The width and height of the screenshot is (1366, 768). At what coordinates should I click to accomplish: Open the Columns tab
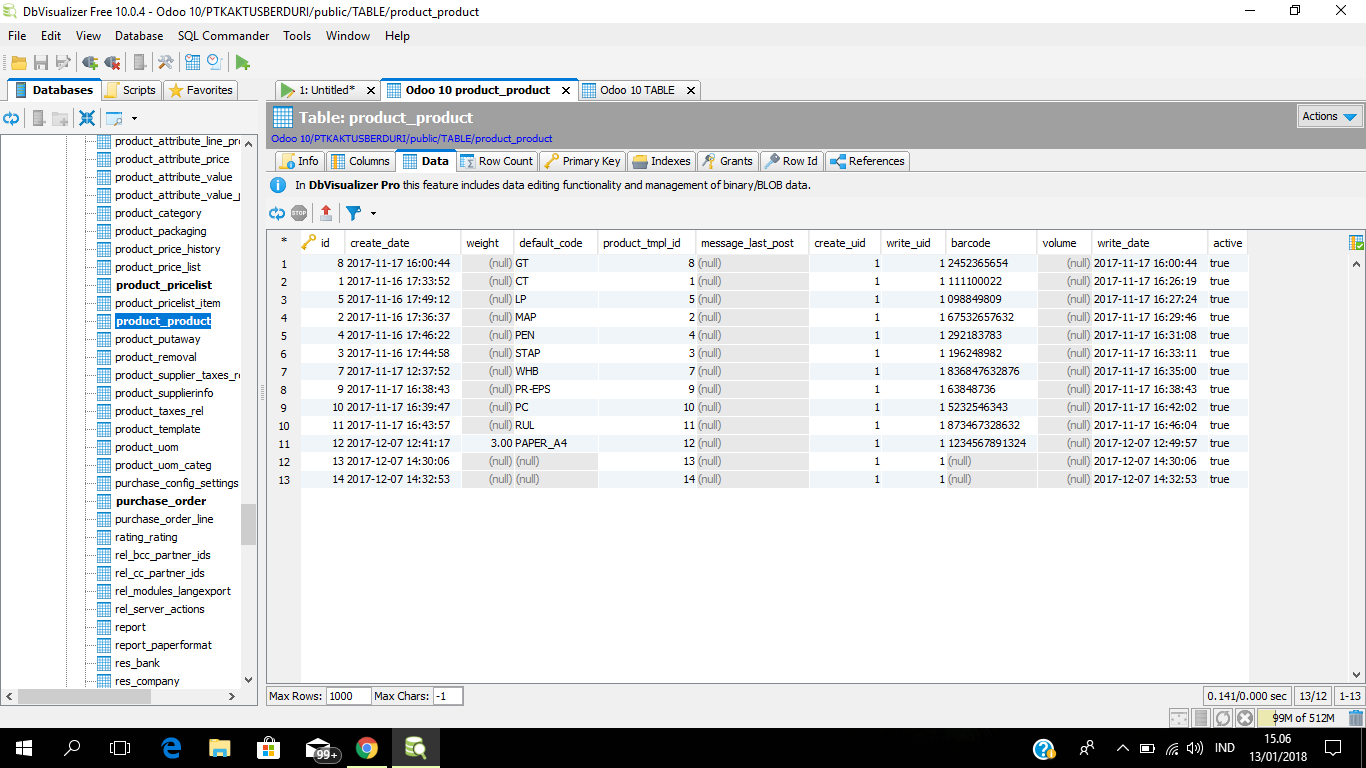[360, 161]
